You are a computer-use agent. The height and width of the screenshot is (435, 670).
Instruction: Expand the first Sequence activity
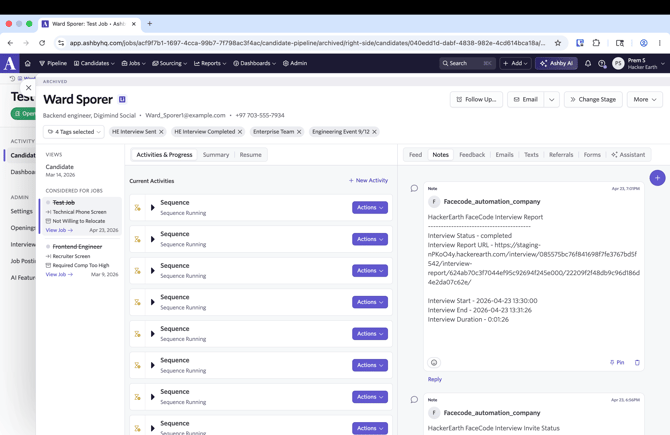pyautogui.click(x=153, y=208)
